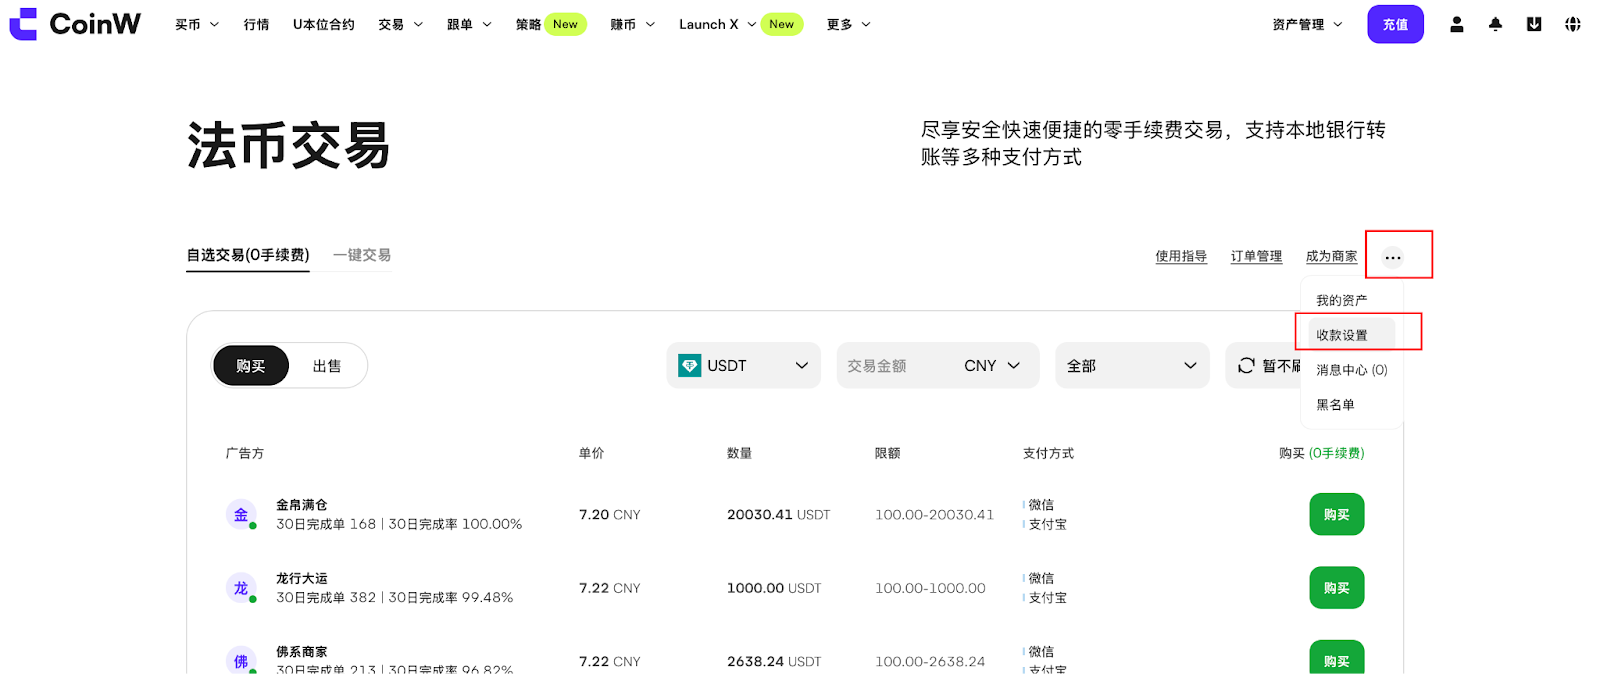Open the 全部 payment filter dropdown

click(x=1132, y=366)
